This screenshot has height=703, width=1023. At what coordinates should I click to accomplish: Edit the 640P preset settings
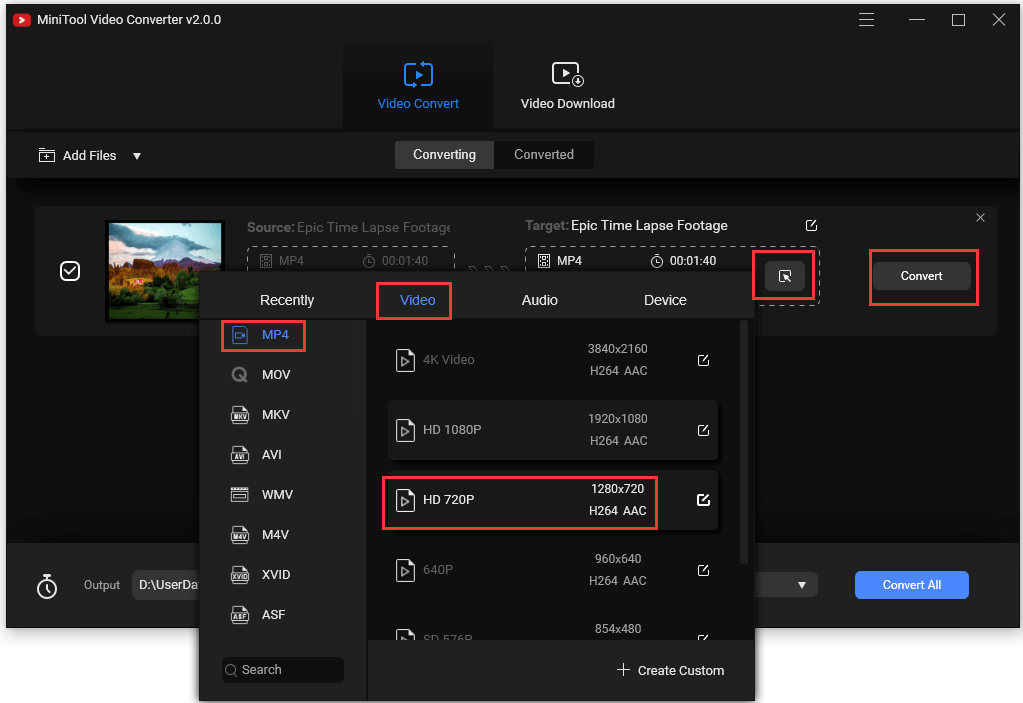click(x=703, y=571)
